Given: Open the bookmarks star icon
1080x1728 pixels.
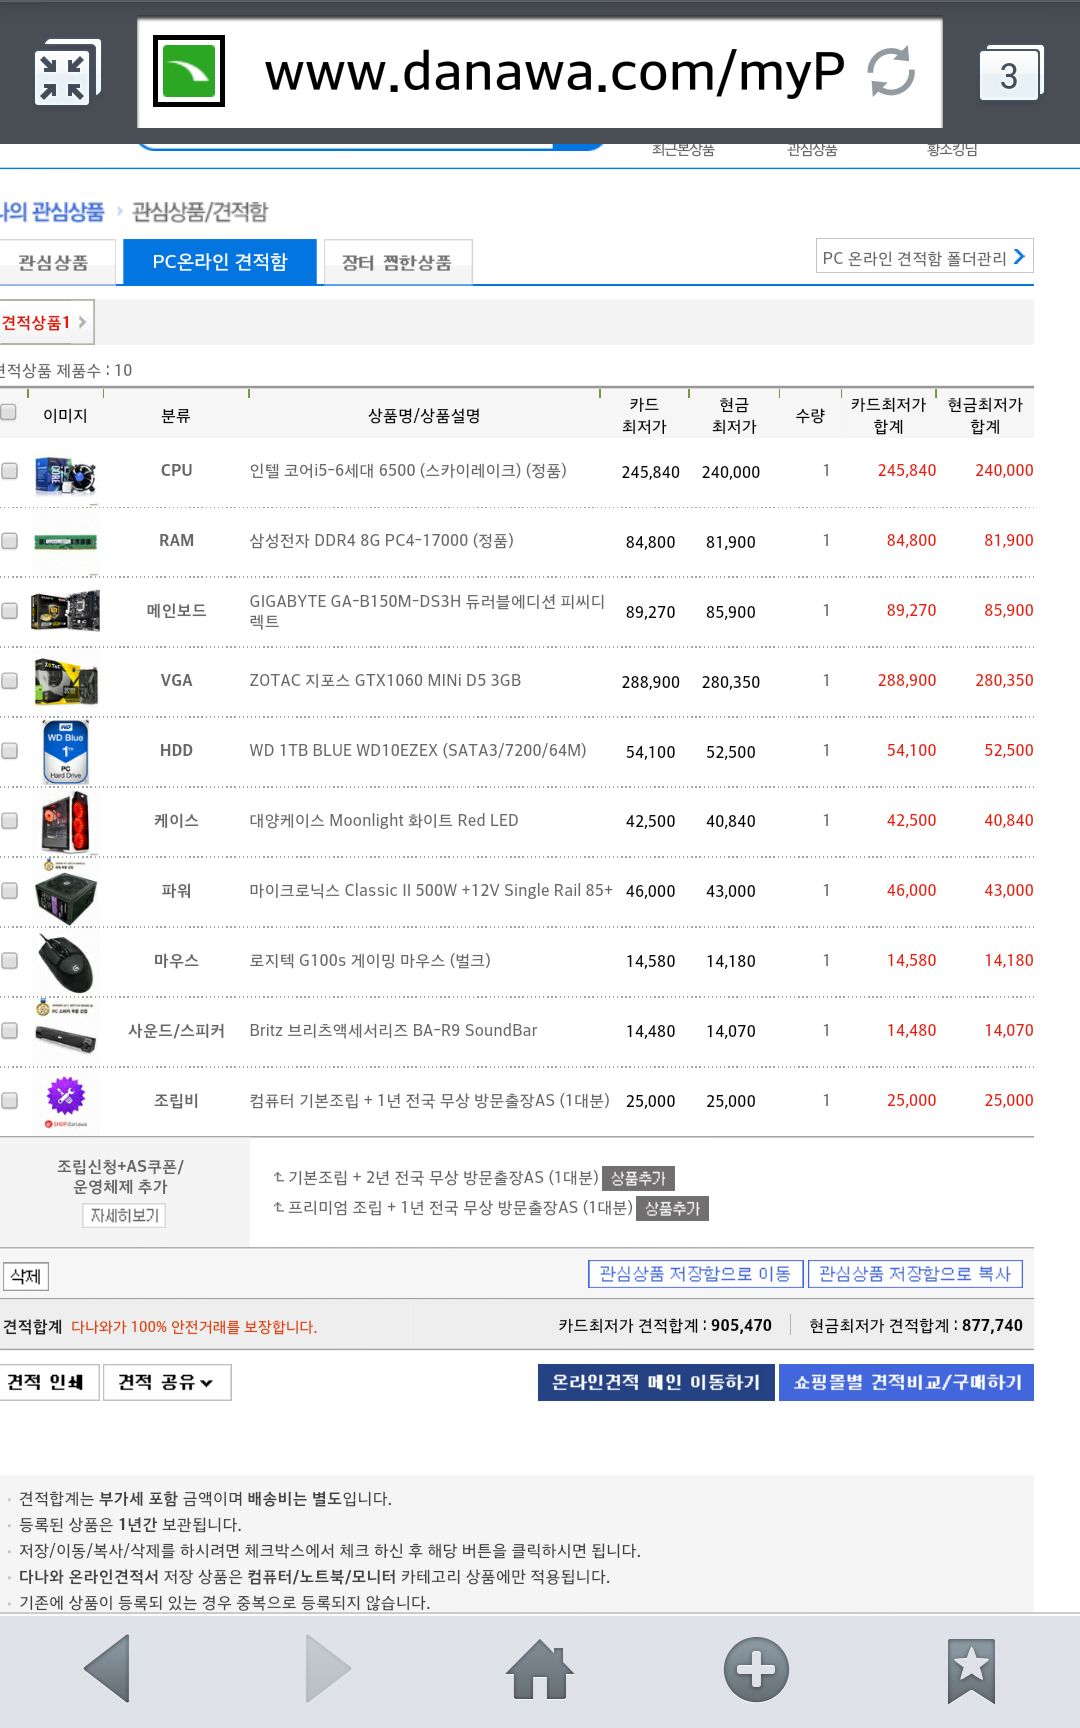Looking at the screenshot, I should point(971,1670).
